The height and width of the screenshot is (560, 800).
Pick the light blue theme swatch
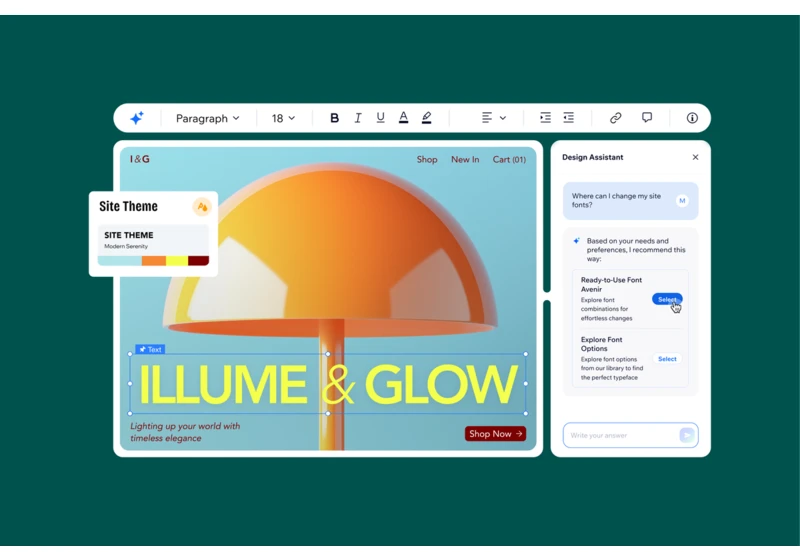(120, 261)
